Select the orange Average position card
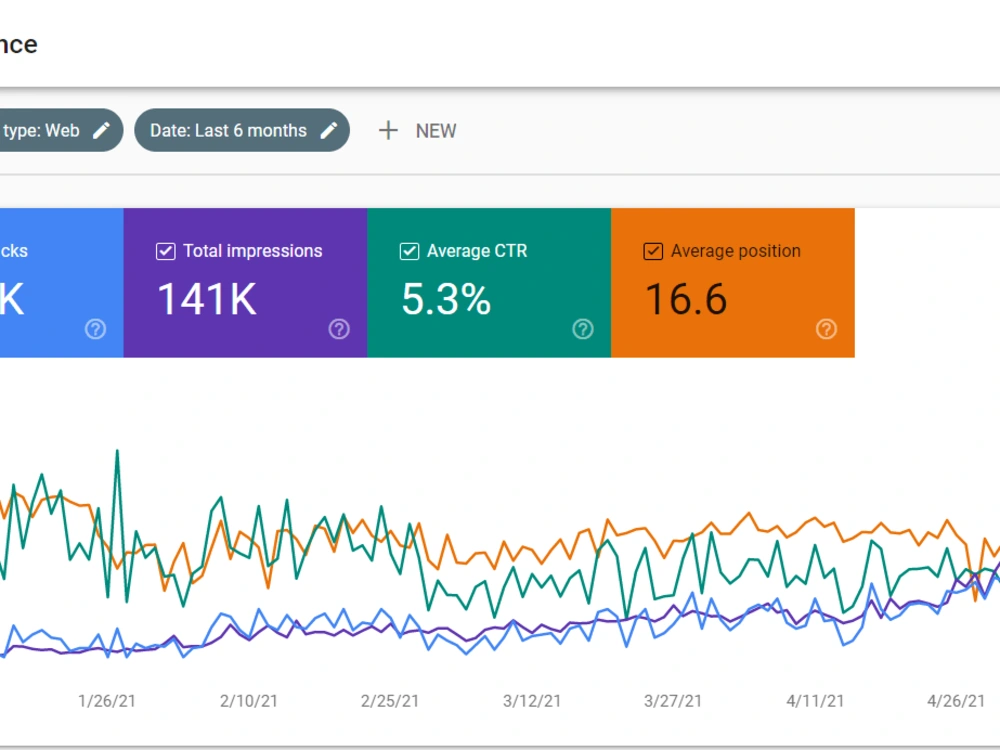Screen dimensions: 1000x750 [733, 283]
